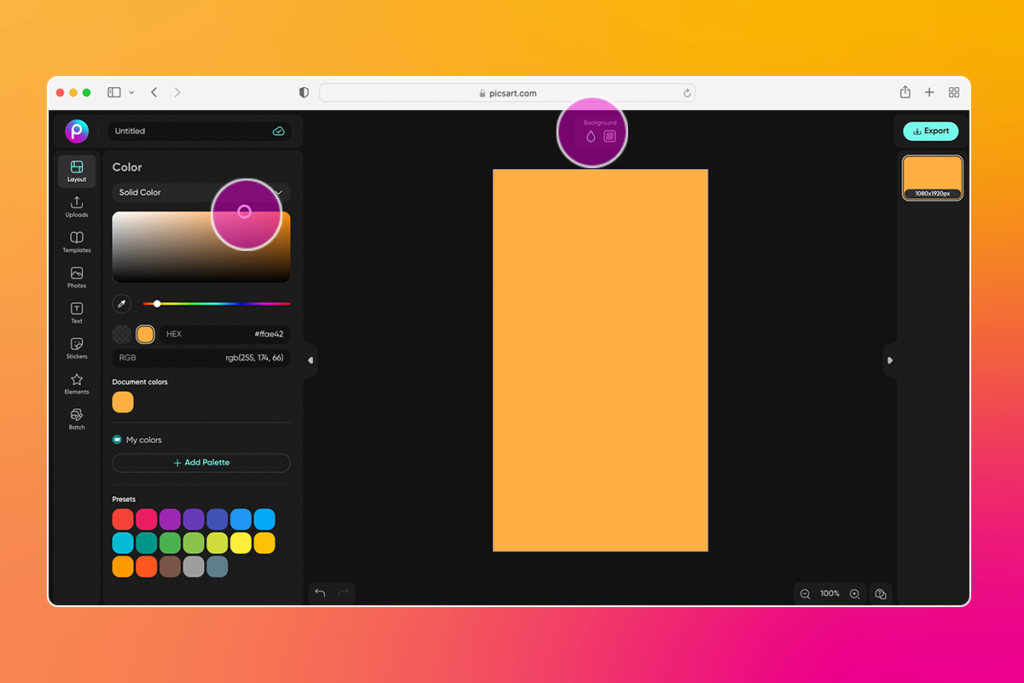Toggle the browser sidebar panel
Viewport: 1024px width, 683px height.
pyautogui.click(x=113, y=91)
